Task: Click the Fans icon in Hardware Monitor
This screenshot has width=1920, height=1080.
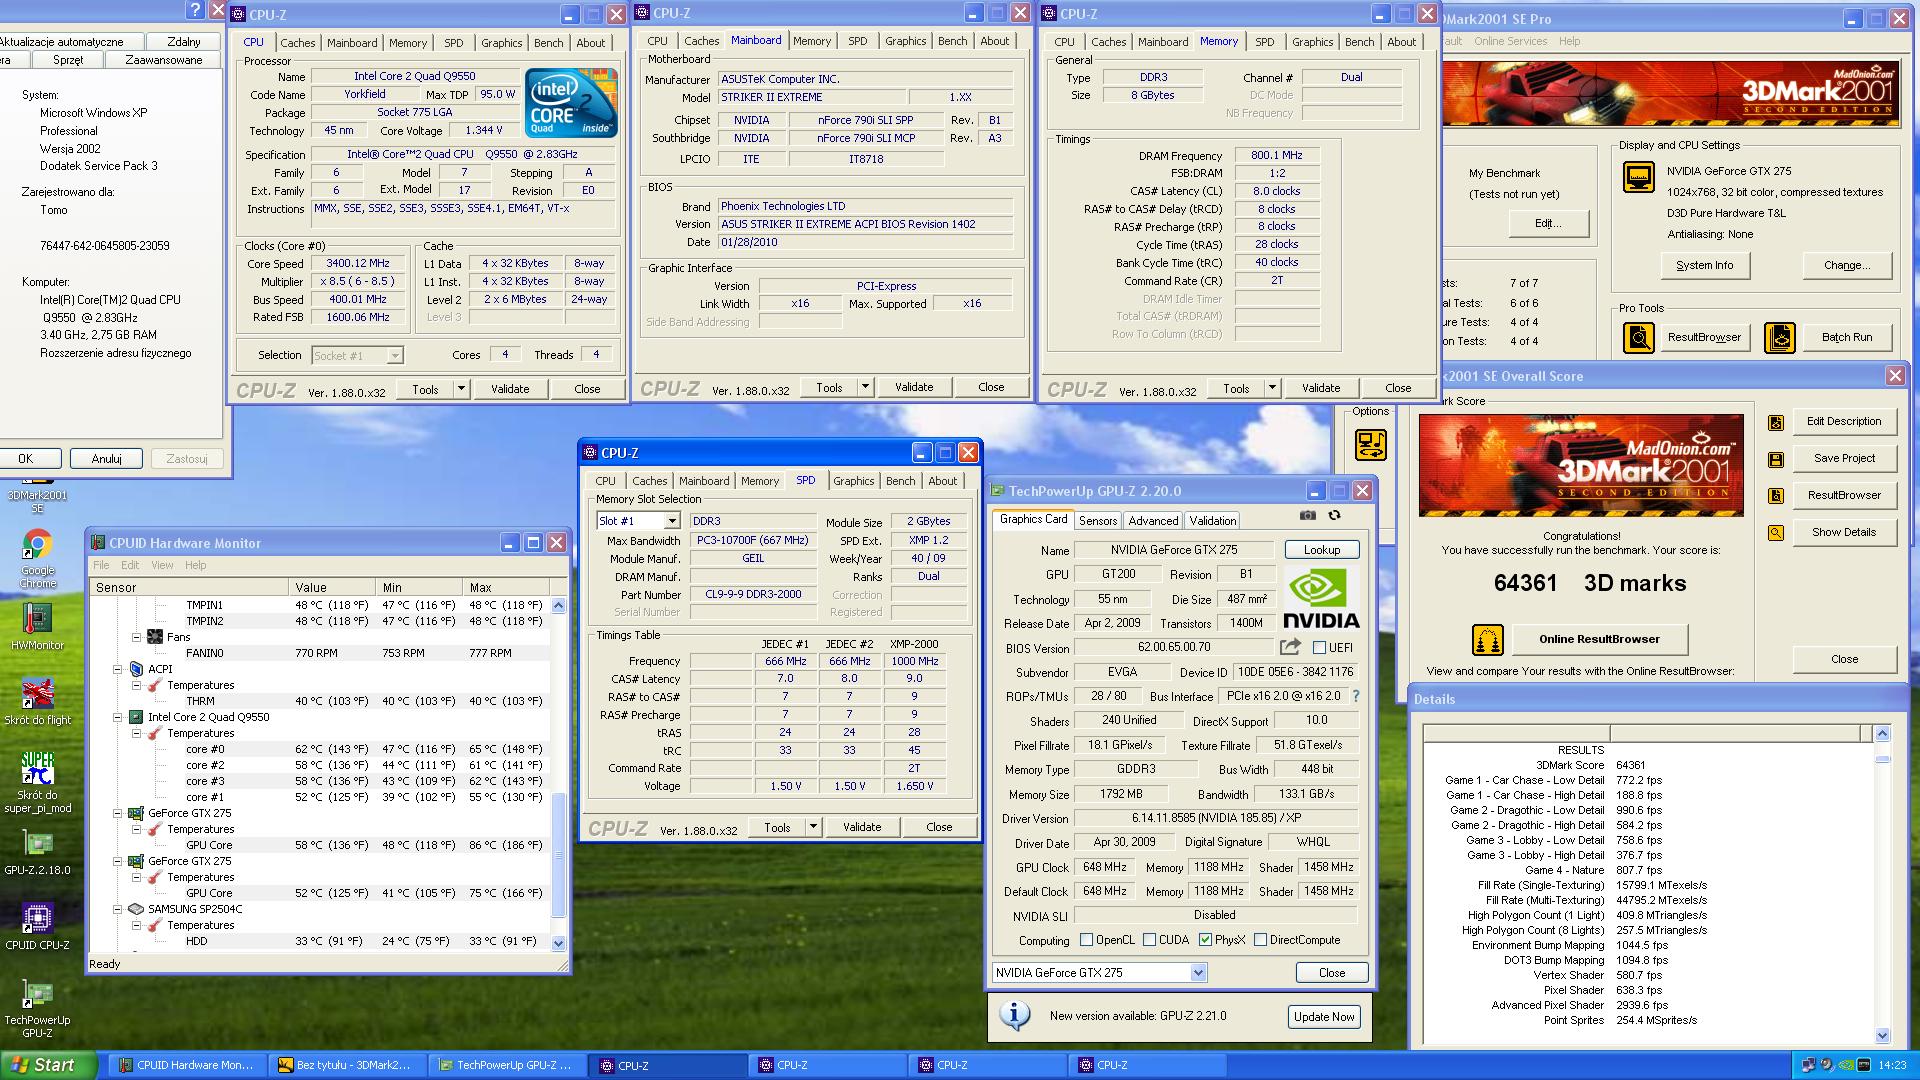Action: 155,637
